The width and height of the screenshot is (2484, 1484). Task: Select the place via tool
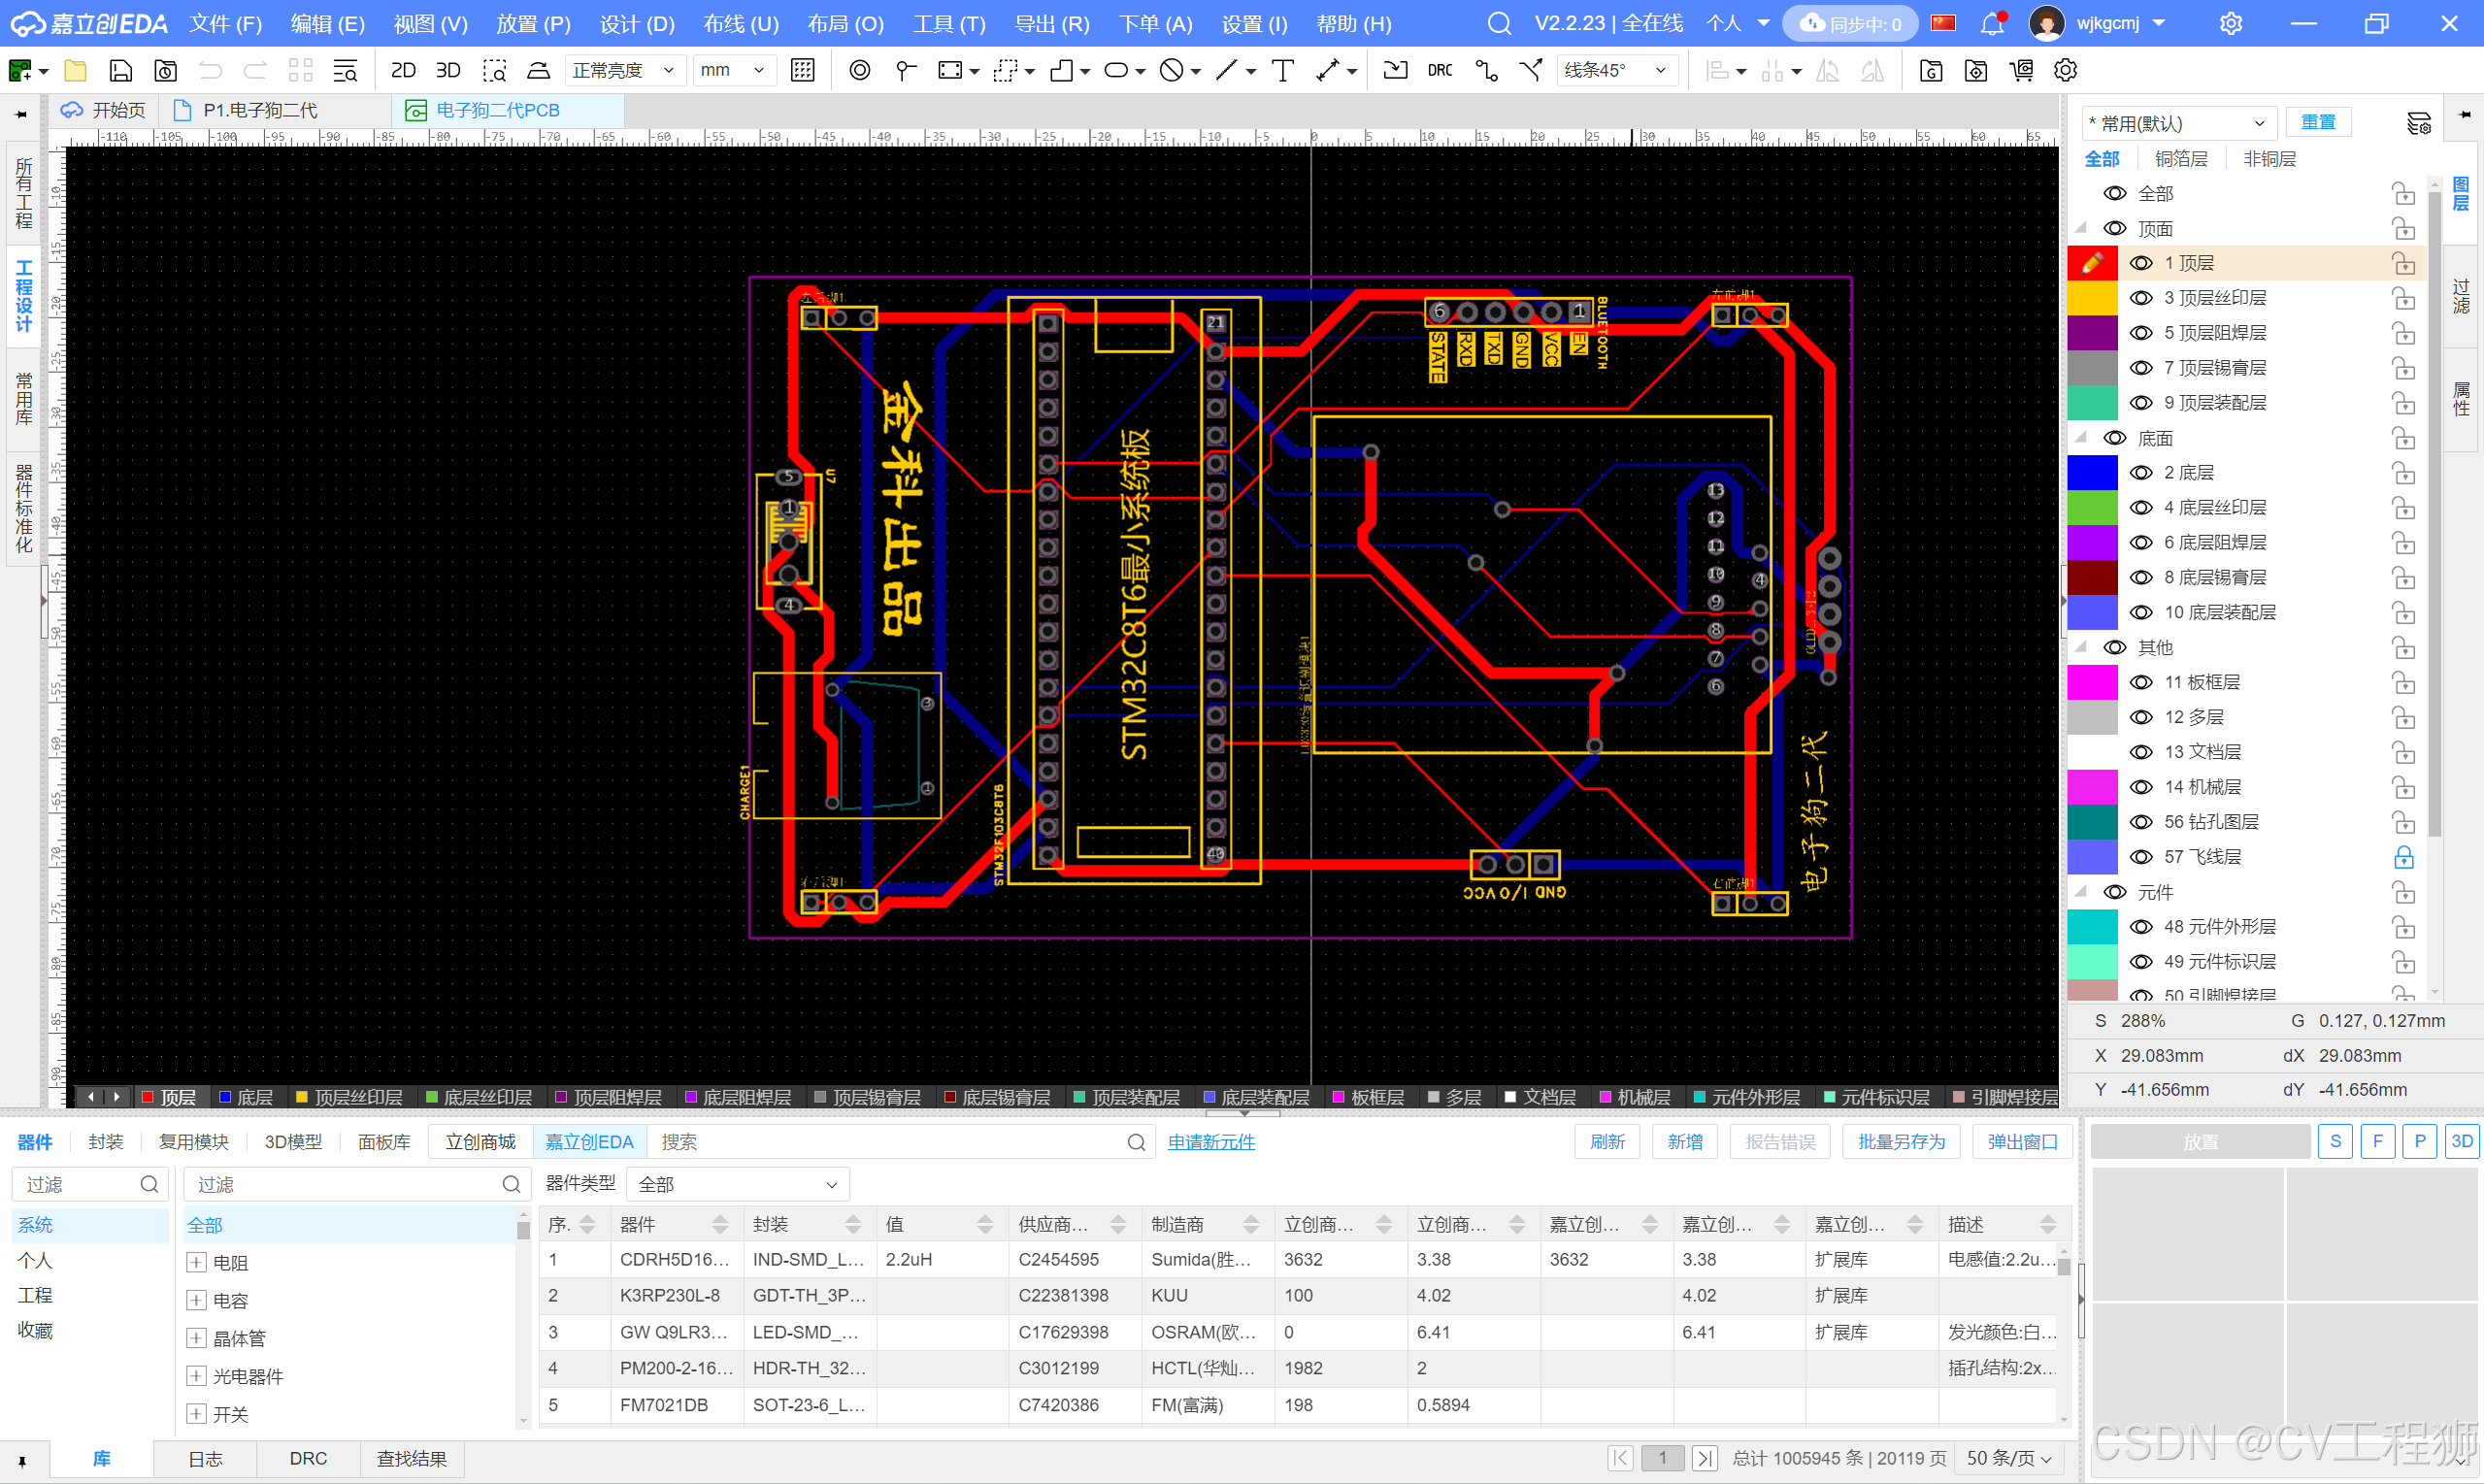tap(905, 70)
